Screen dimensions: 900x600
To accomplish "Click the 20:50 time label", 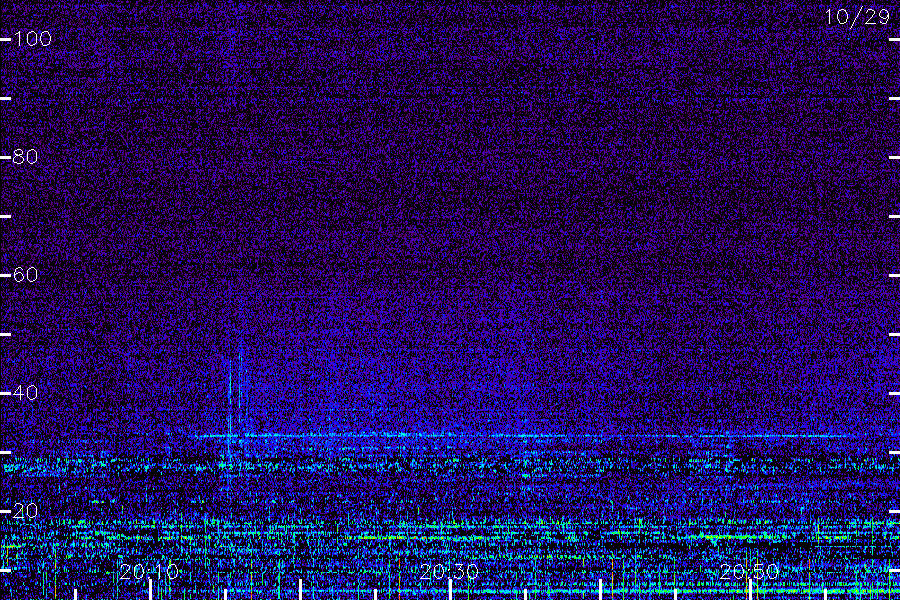I will tap(749, 572).
